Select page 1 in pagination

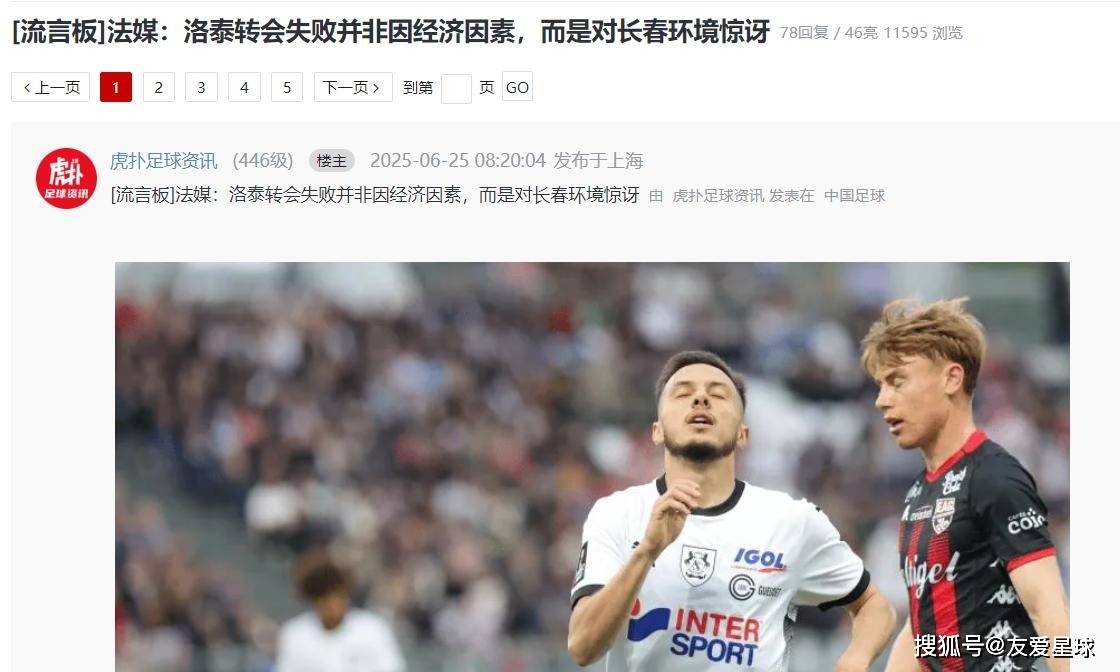coord(116,87)
